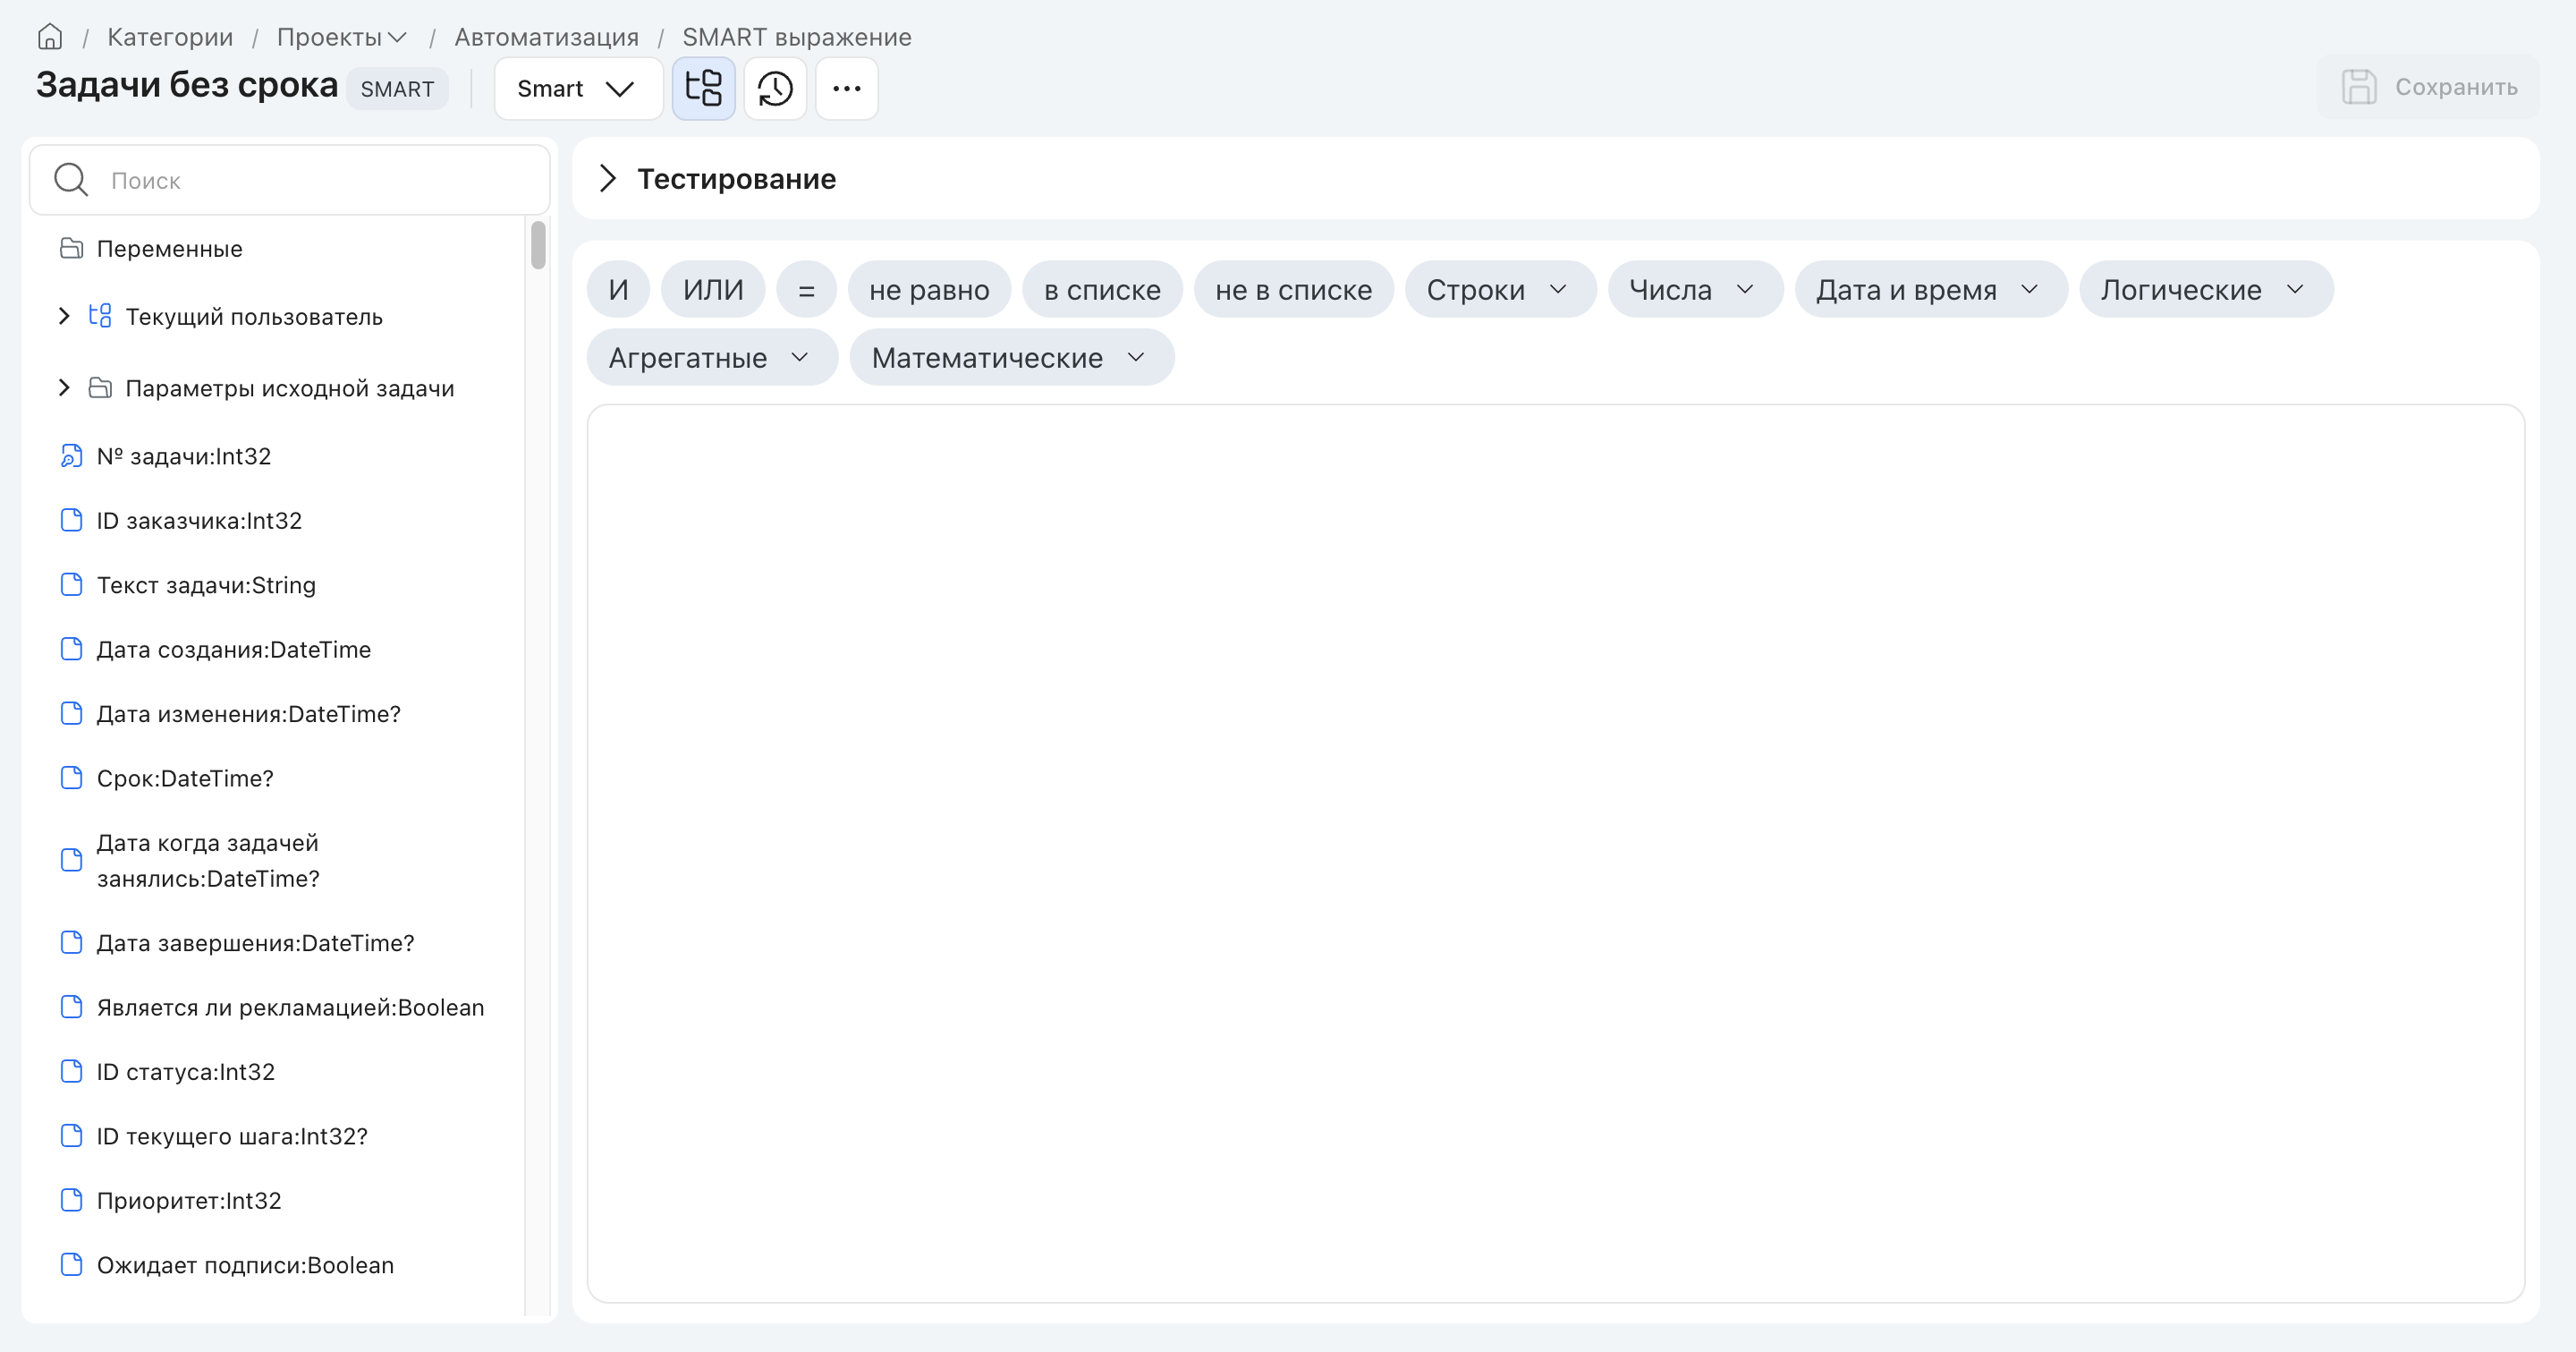
Task: Click the save disk icon
Action: click(2359, 87)
